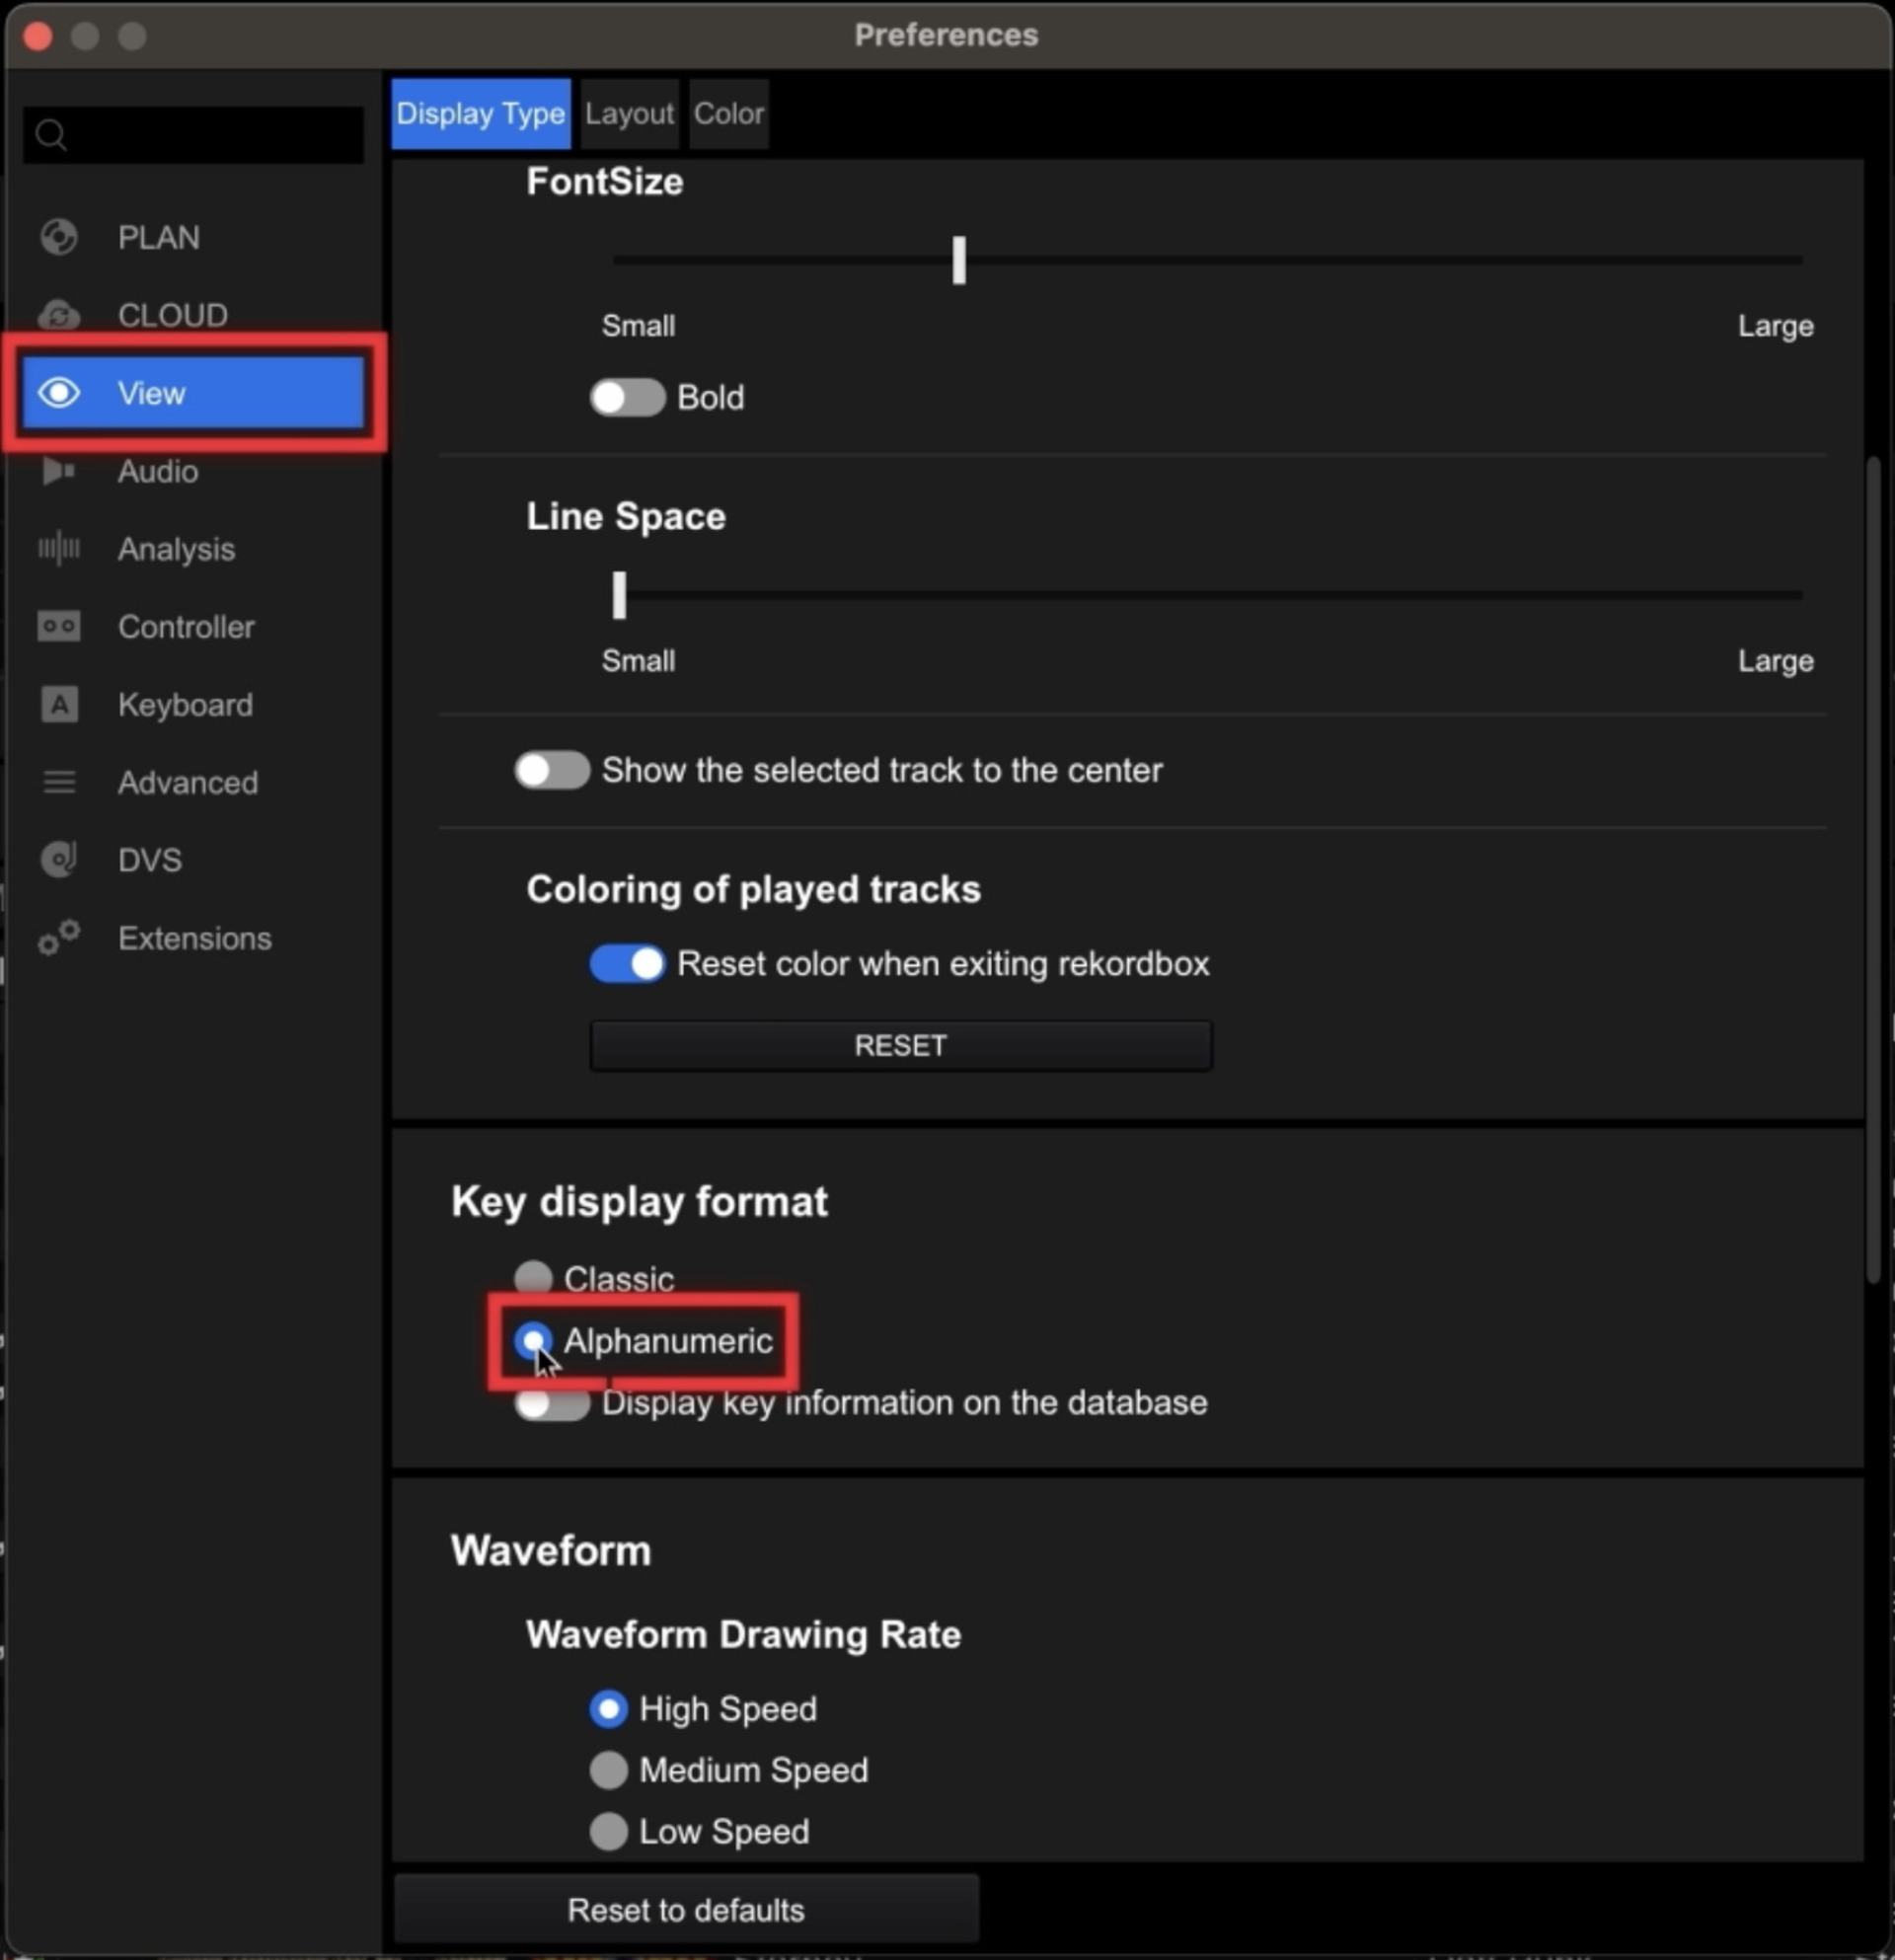Click the Audio speaker icon
This screenshot has height=1960, width=1895.
click(59, 471)
